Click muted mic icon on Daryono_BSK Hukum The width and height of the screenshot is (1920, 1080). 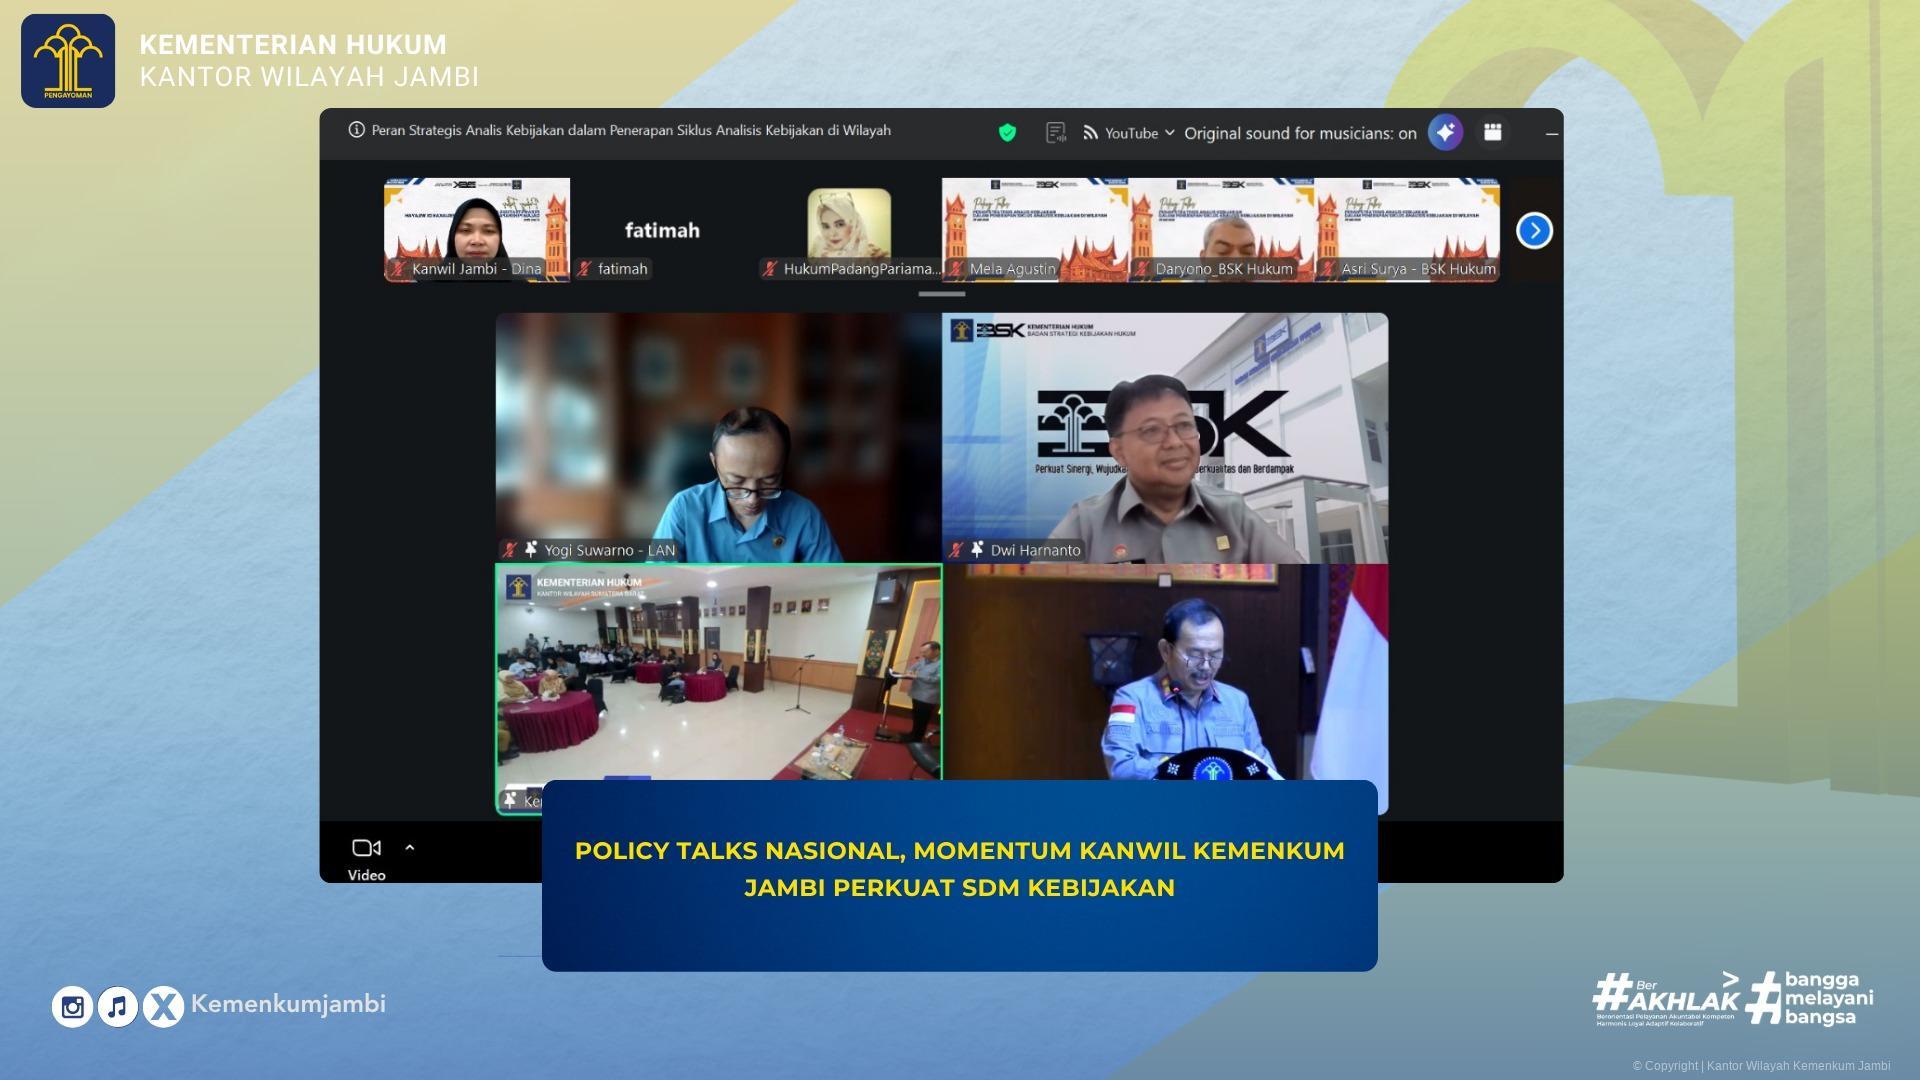point(1141,269)
